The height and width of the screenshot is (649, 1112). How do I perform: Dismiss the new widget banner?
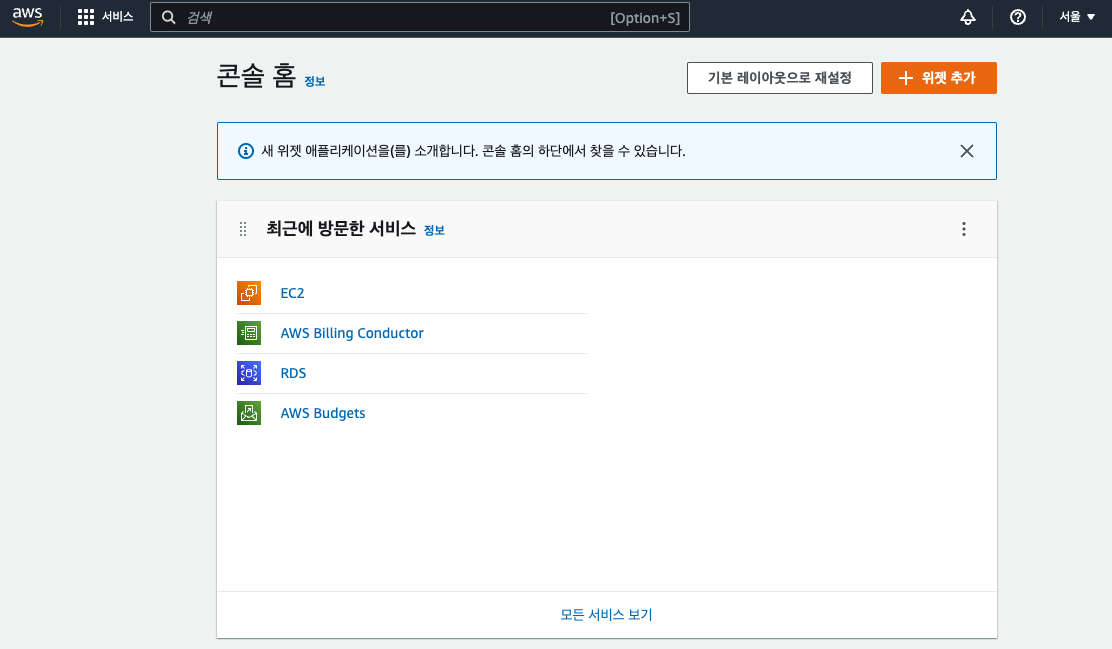pos(967,151)
